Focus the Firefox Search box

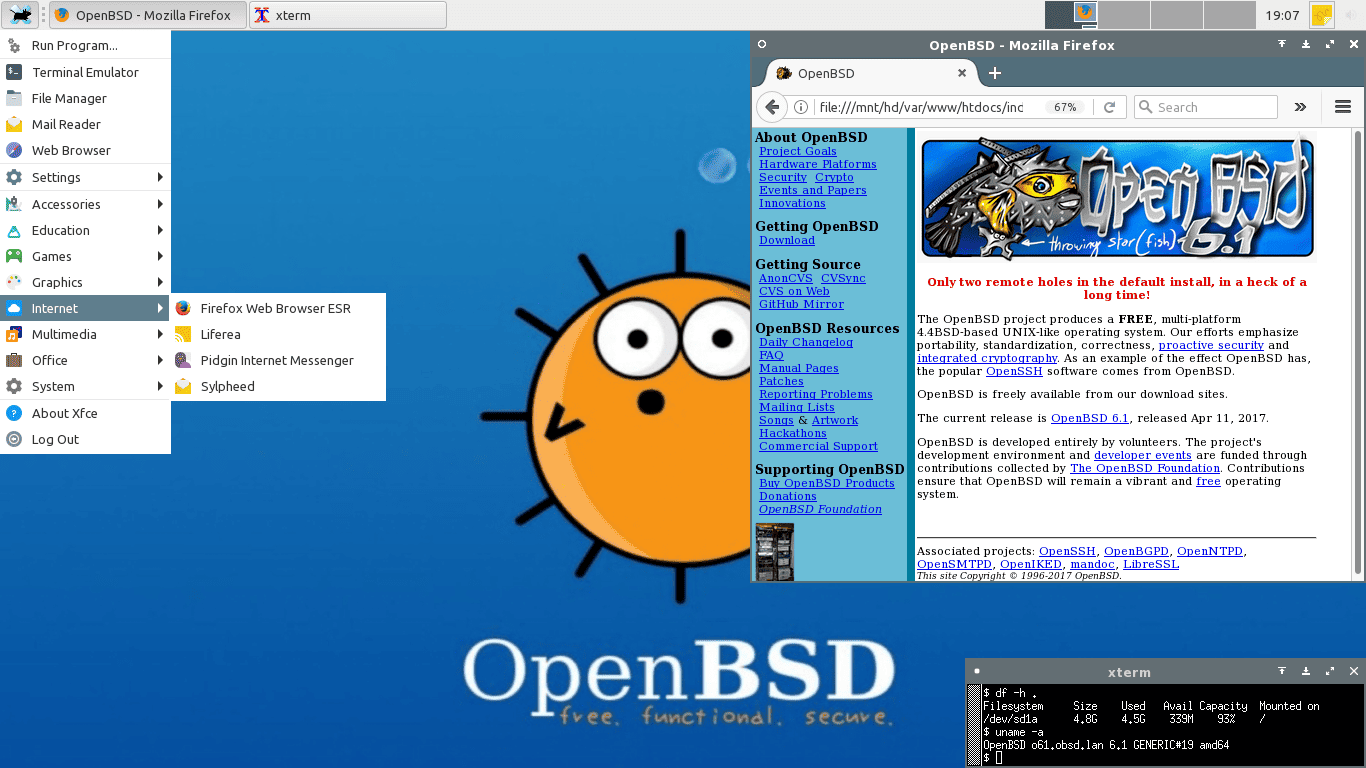tap(1206, 107)
